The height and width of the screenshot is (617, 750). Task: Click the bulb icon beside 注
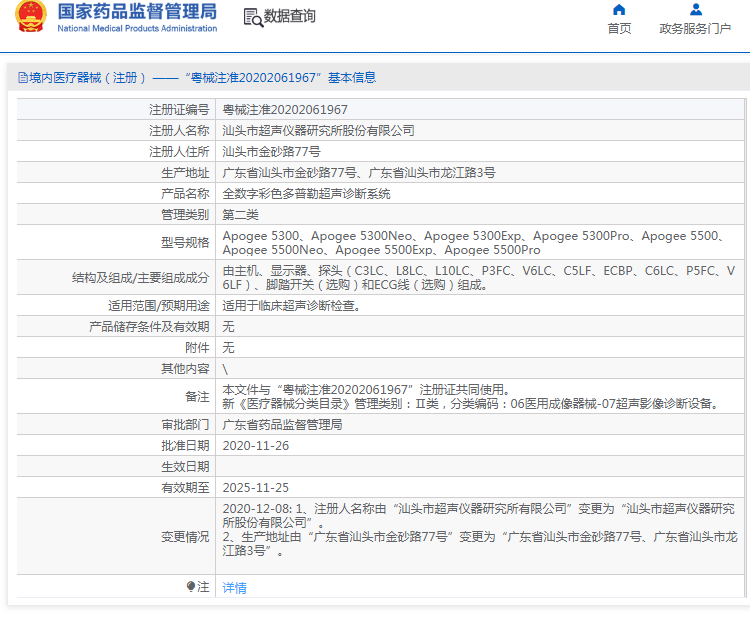pos(190,586)
